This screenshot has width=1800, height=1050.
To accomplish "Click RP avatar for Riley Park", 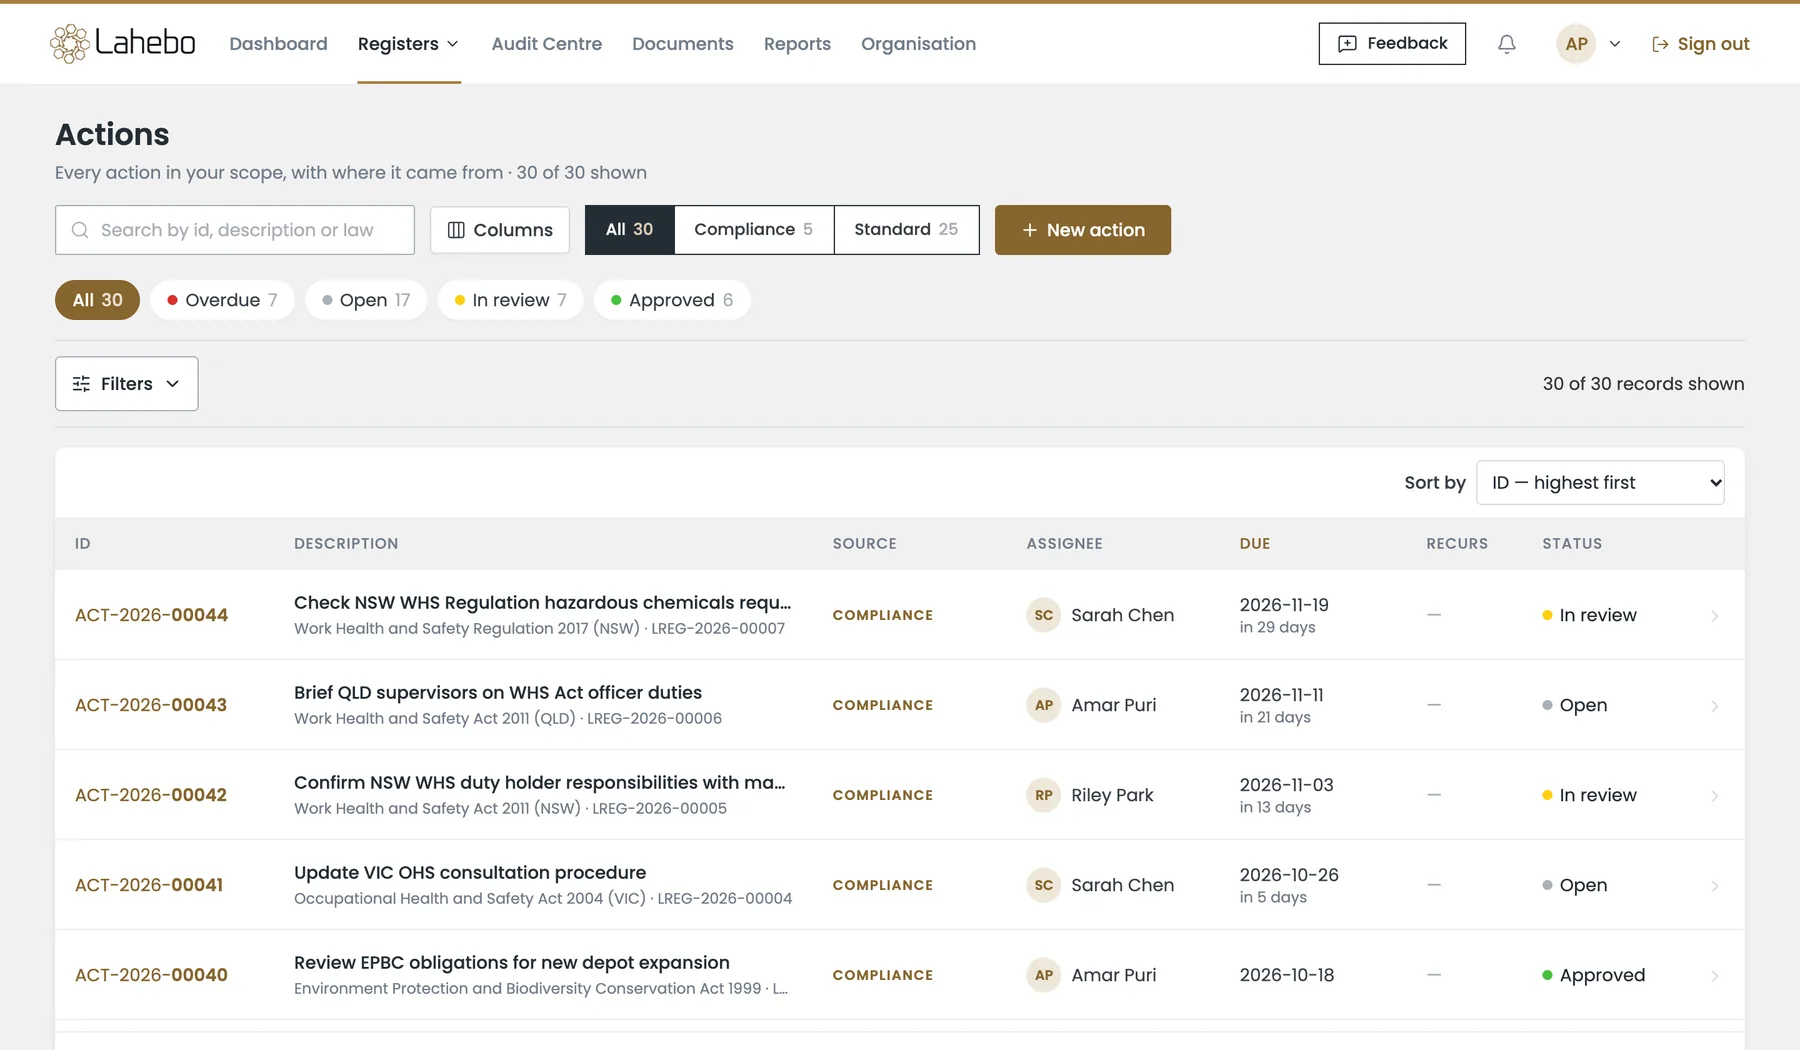I will (x=1043, y=795).
